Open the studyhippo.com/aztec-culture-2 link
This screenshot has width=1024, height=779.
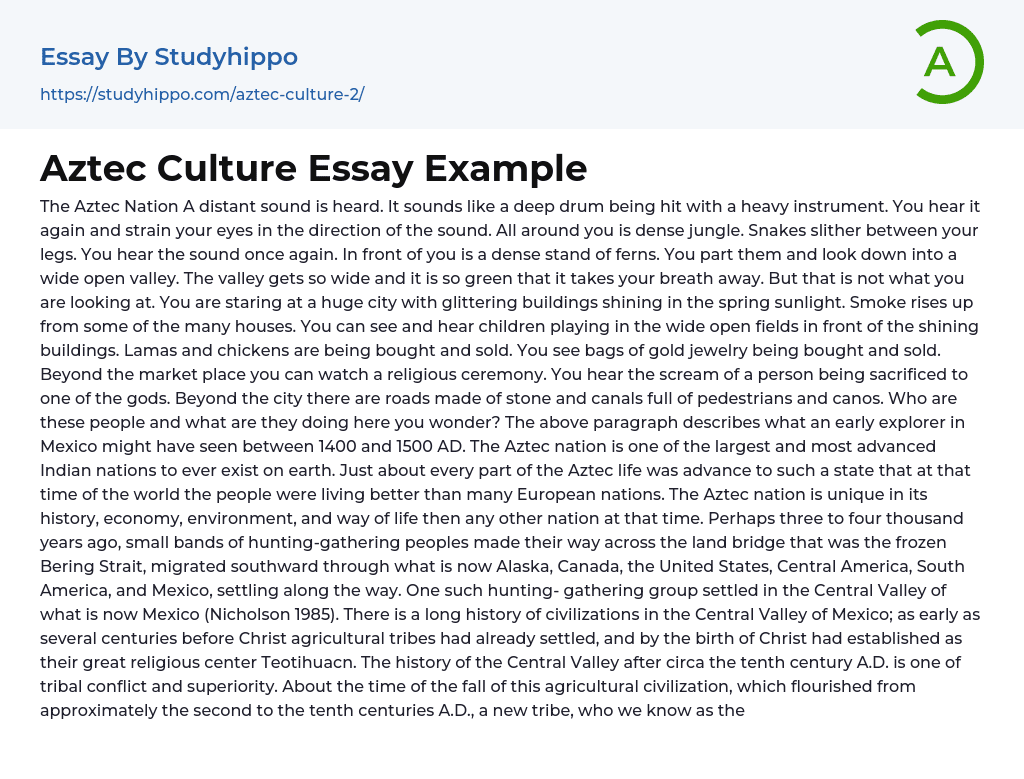point(202,95)
